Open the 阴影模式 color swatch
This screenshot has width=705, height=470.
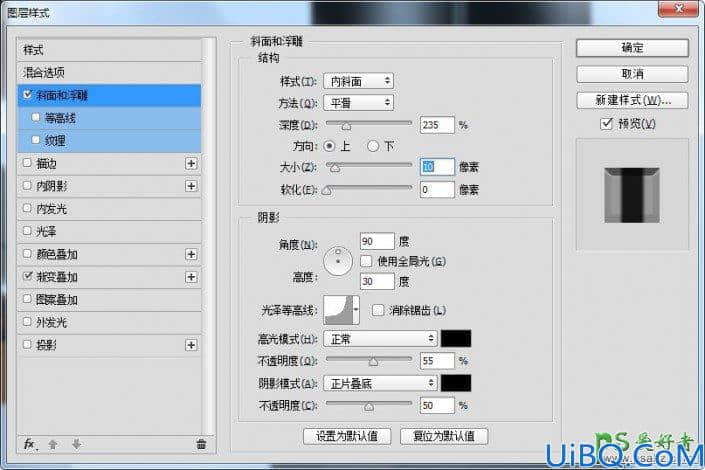(456, 383)
